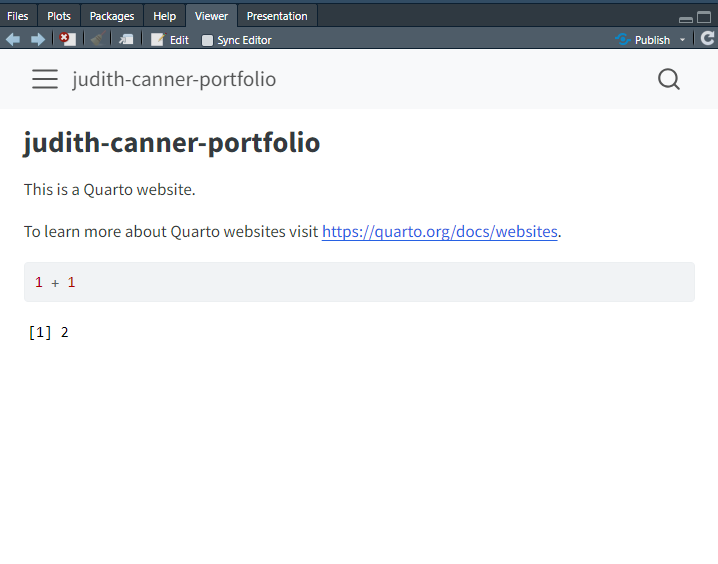Open the quarto.org/docs/websites link
718x564 pixels.
point(440,231)
